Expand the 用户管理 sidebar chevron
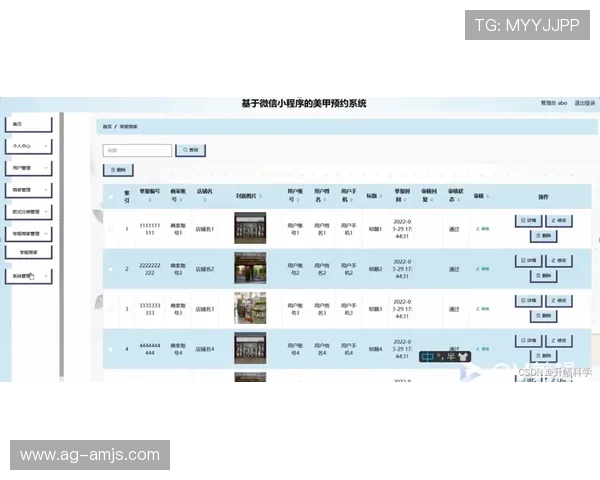 pyautogui.click(x=46, y=168)
